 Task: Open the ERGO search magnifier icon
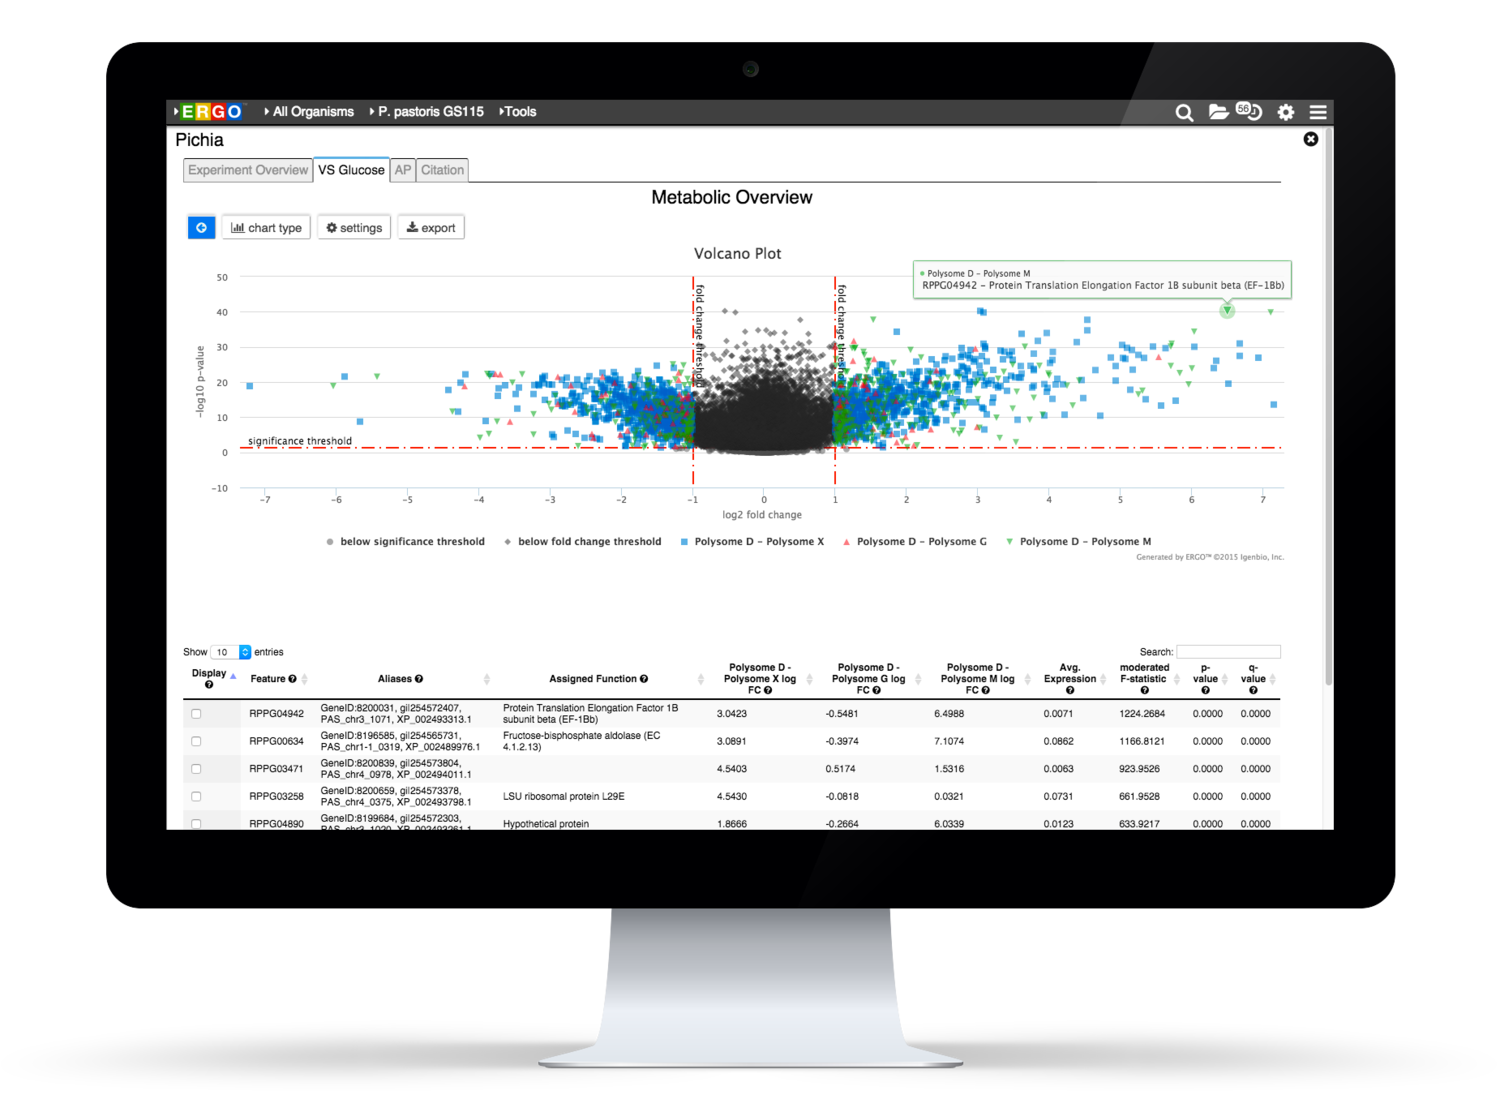(x=1184, y=112)
